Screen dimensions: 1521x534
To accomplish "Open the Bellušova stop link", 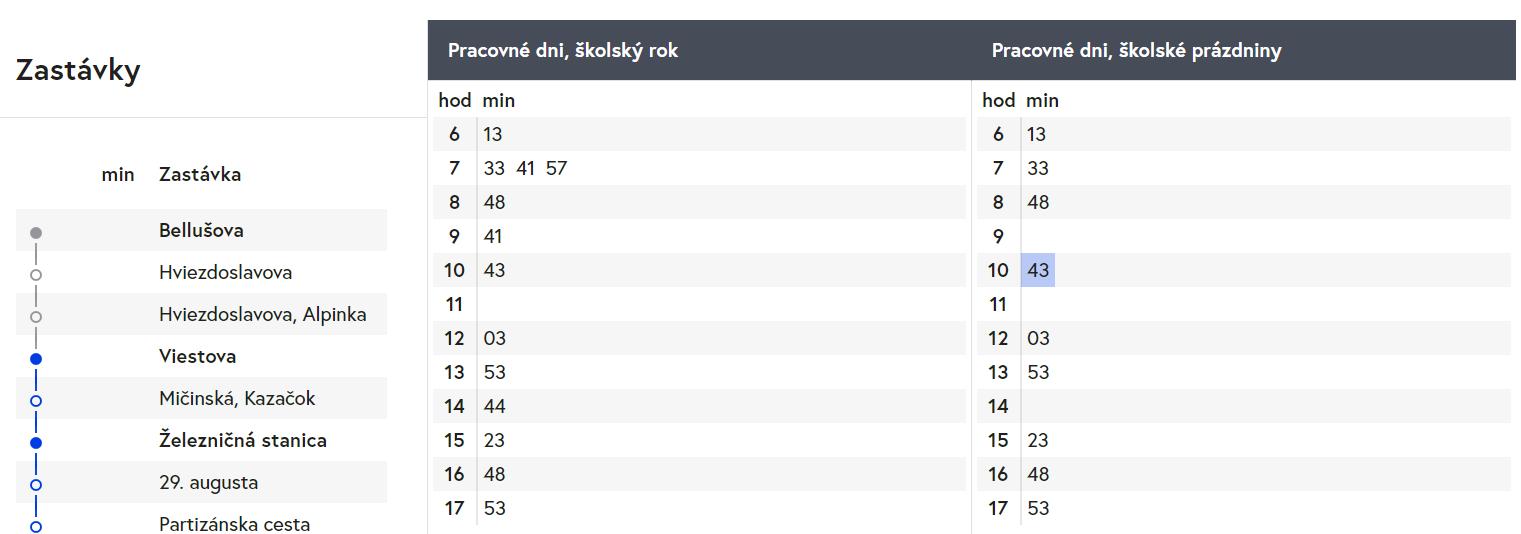I will click(x=201, y=230).
